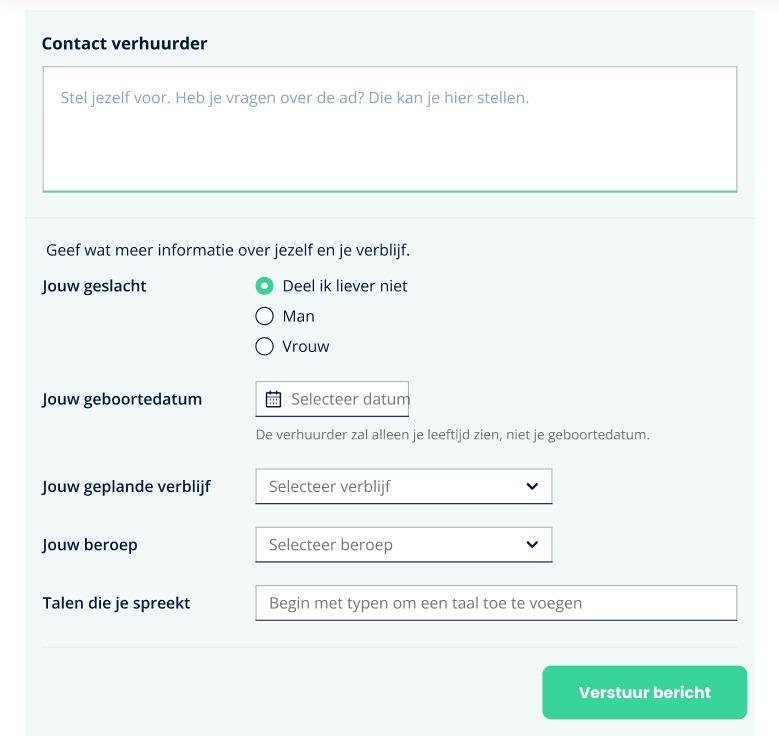779x736 pixels.
Task: Focus the languages 'Begin met typen' input
Action: pos(495,603)
